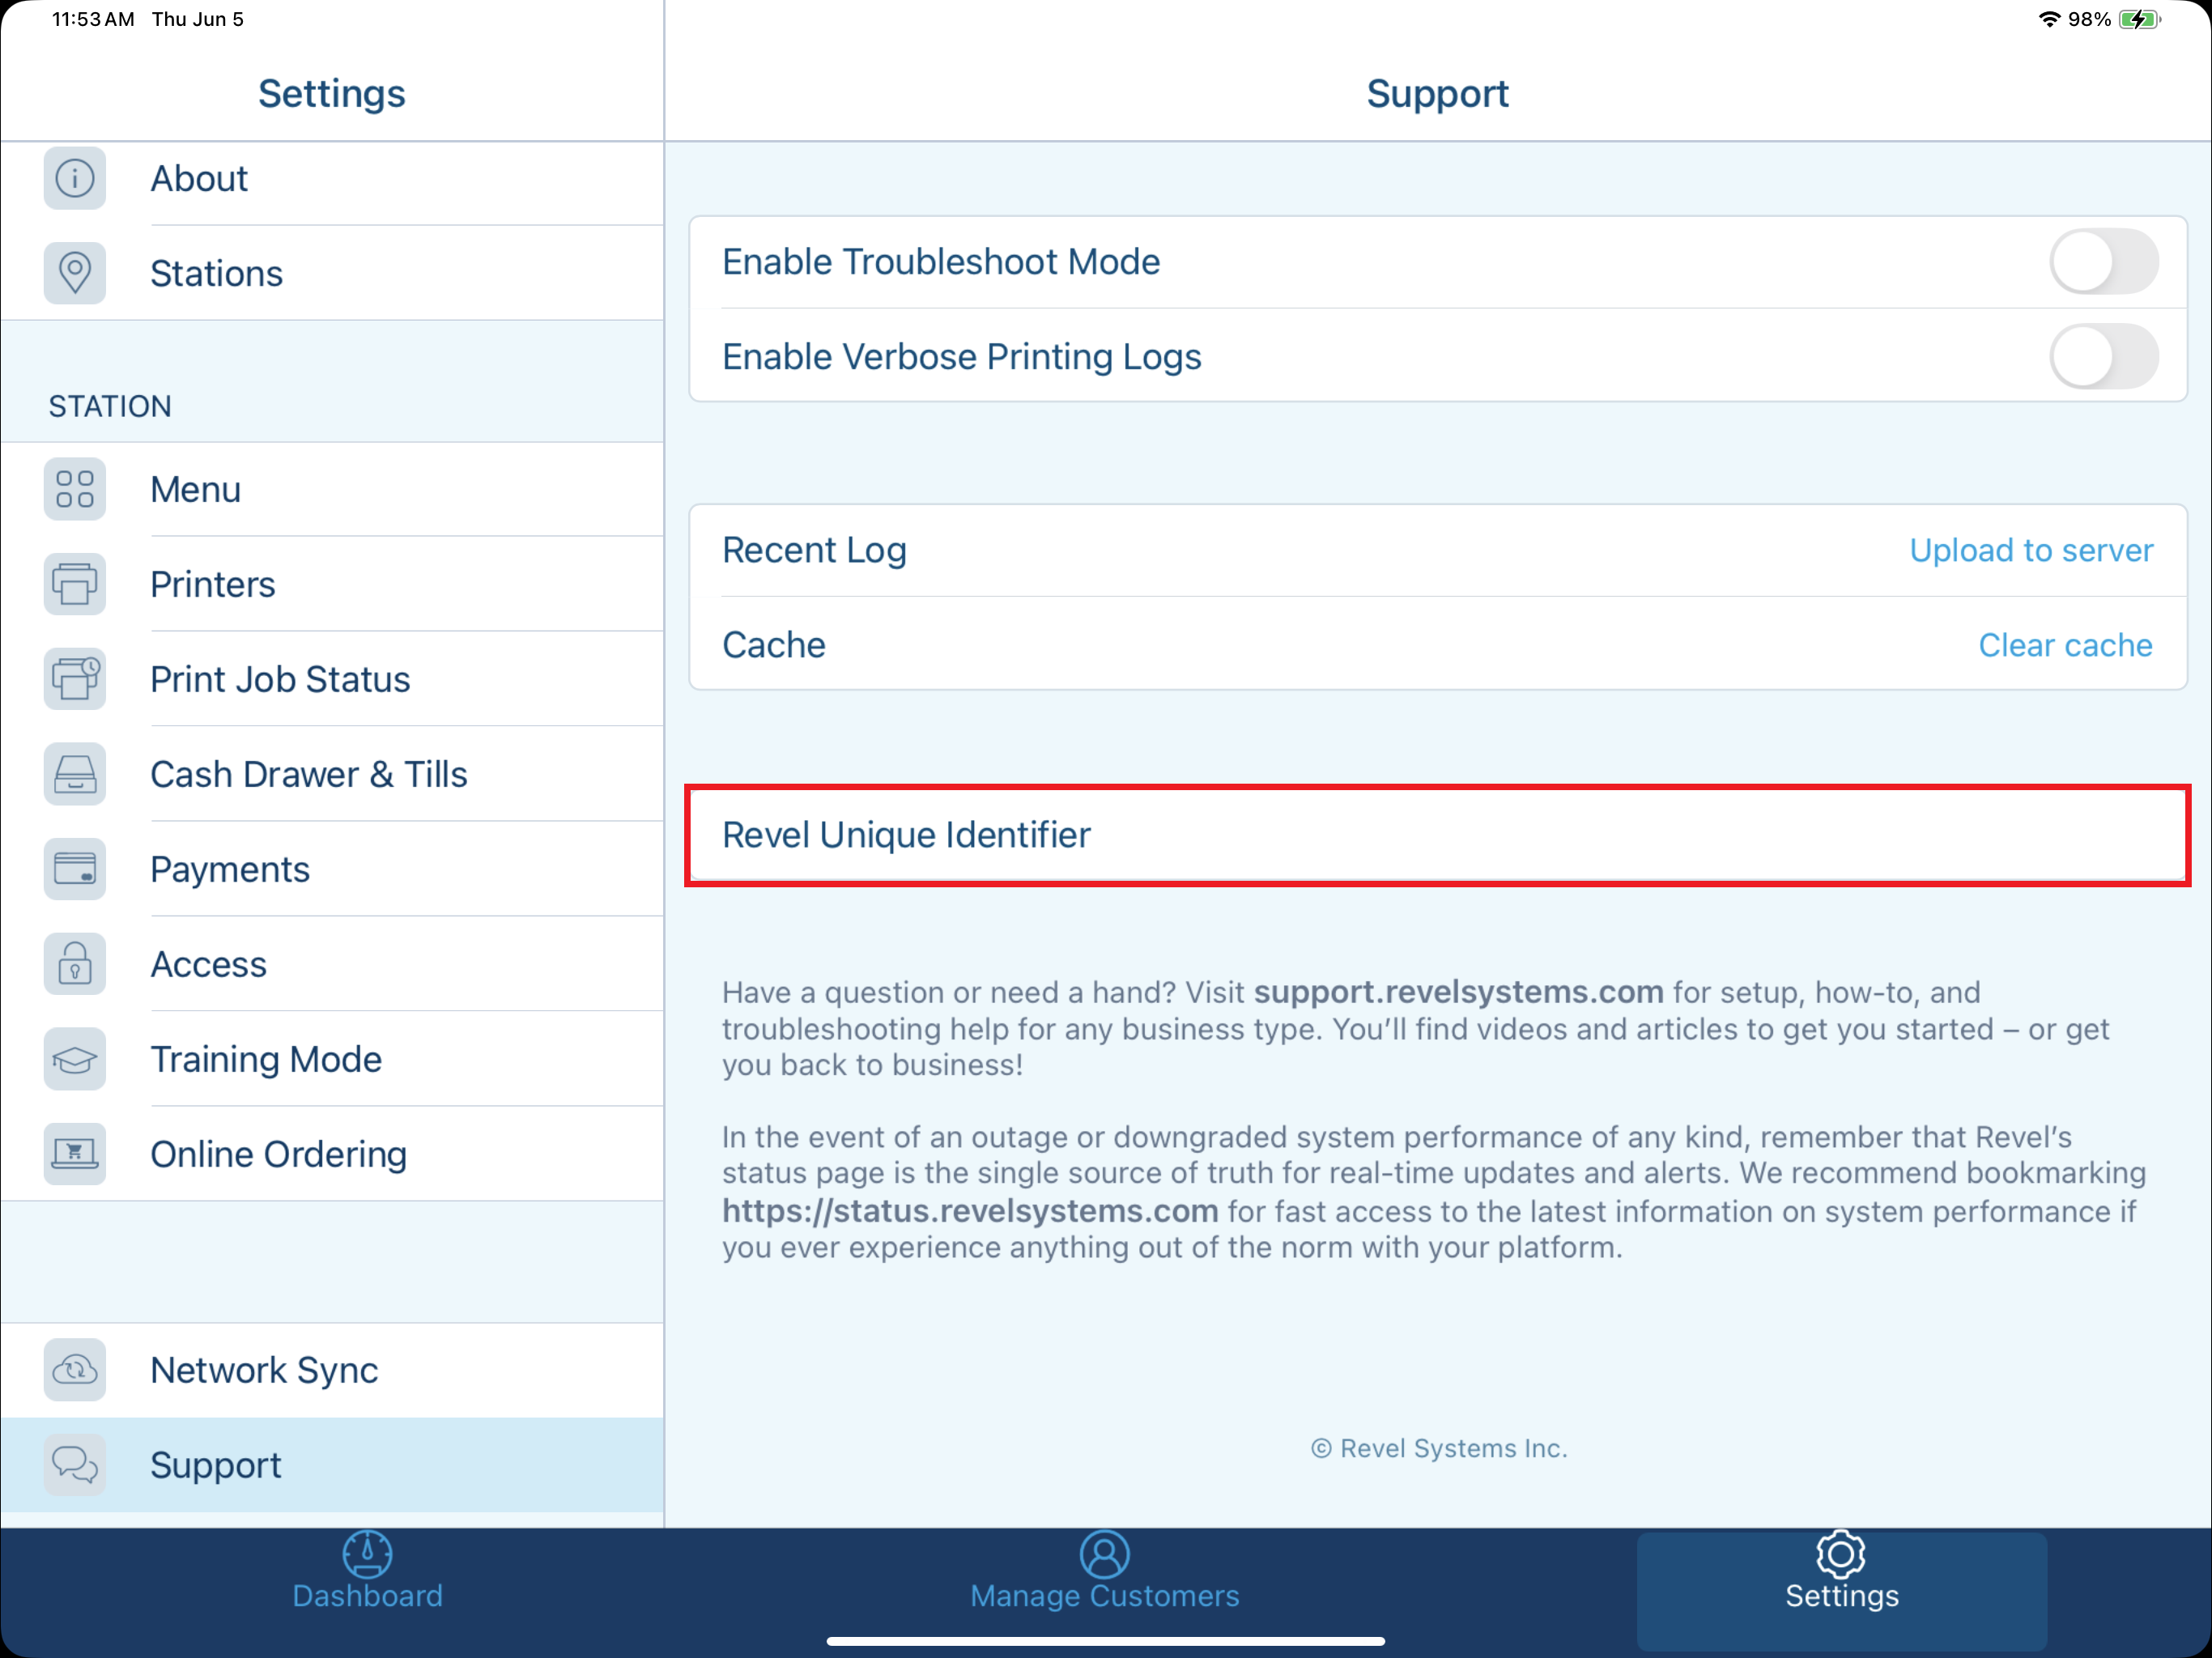The height and width of the screenshot is (1658, 2212).
Task: Click the Access padlock icon
Action: pos(75,964)
